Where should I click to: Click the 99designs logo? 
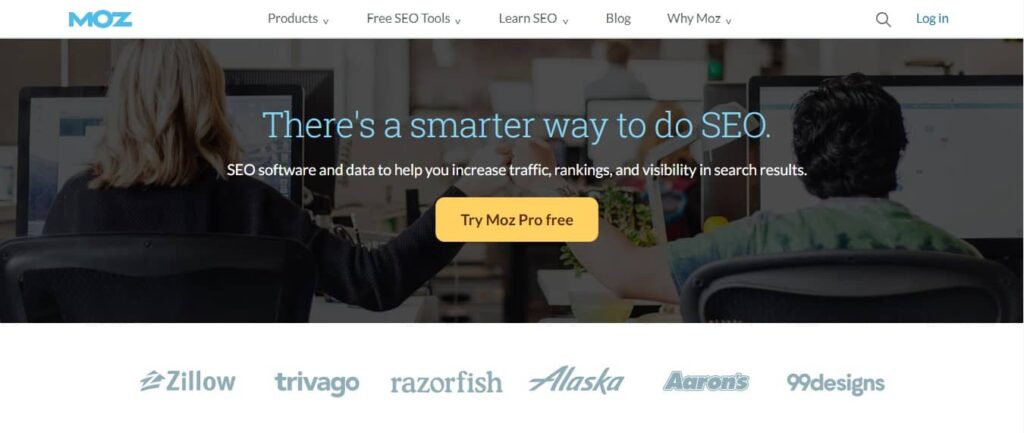tap(836, 382)
